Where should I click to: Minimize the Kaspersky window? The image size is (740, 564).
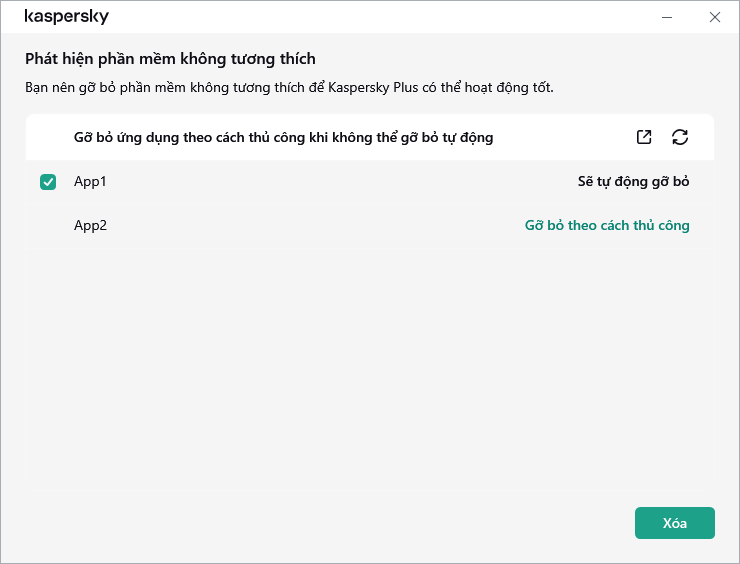pyautogui.click(x=667, y=17)
